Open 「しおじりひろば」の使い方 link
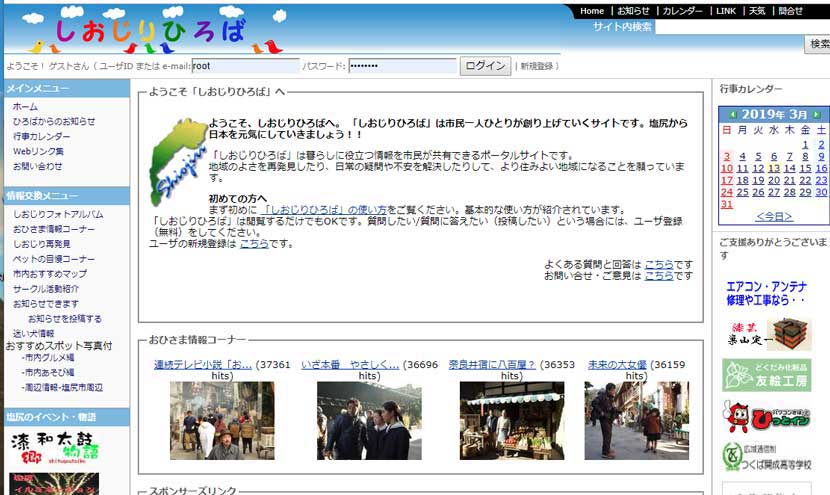 coord(324,210)
